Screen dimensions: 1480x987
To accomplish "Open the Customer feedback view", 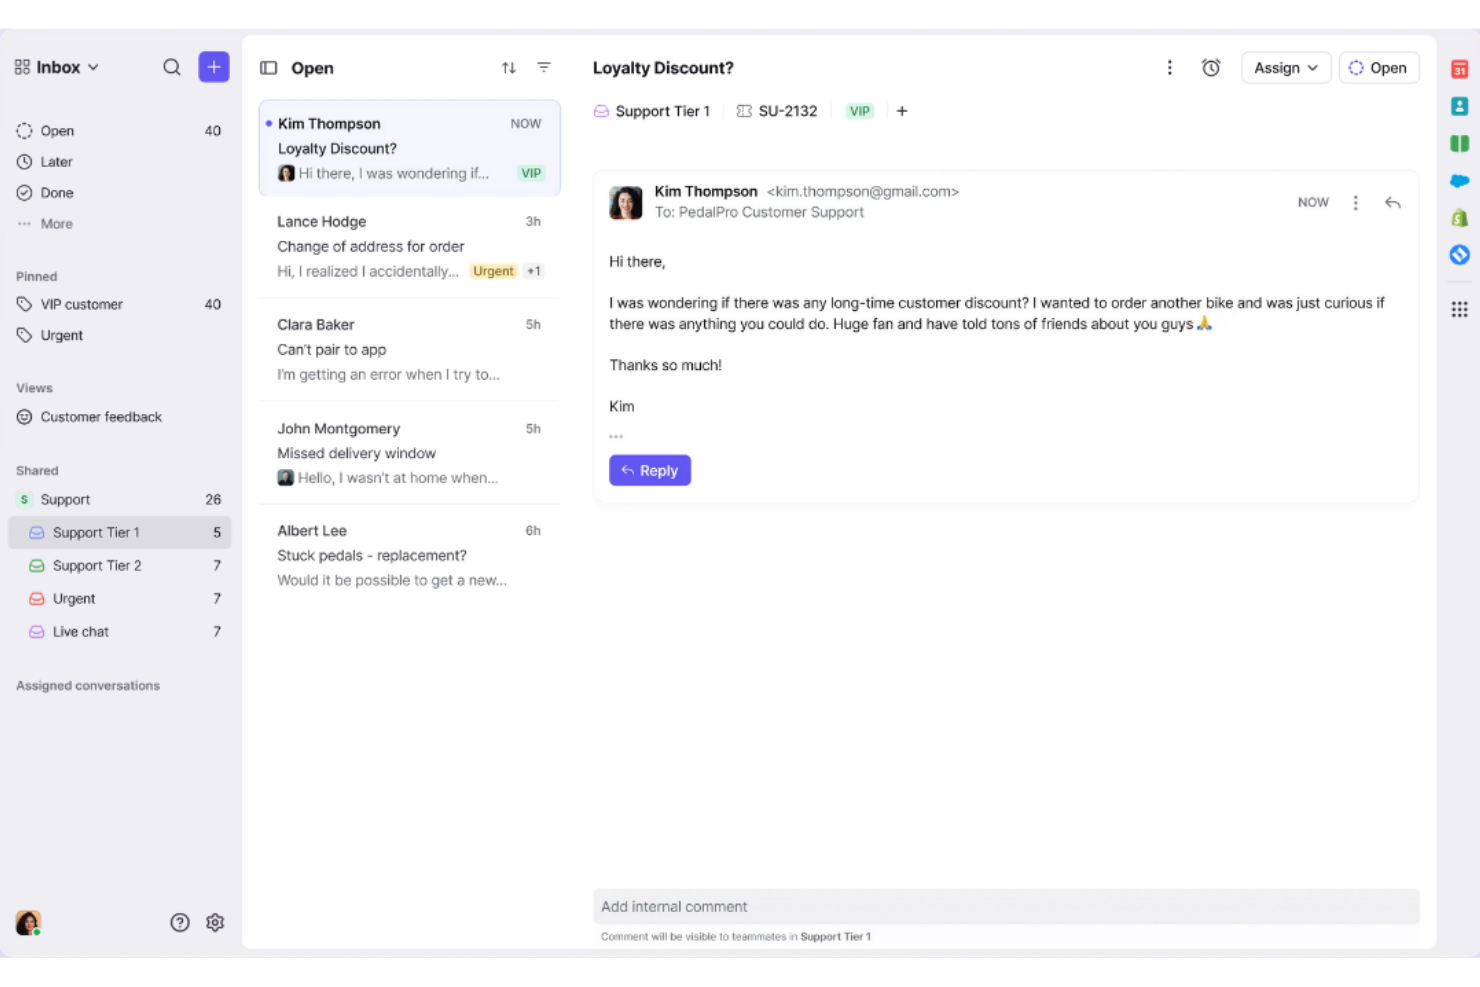I will point(101,417).
